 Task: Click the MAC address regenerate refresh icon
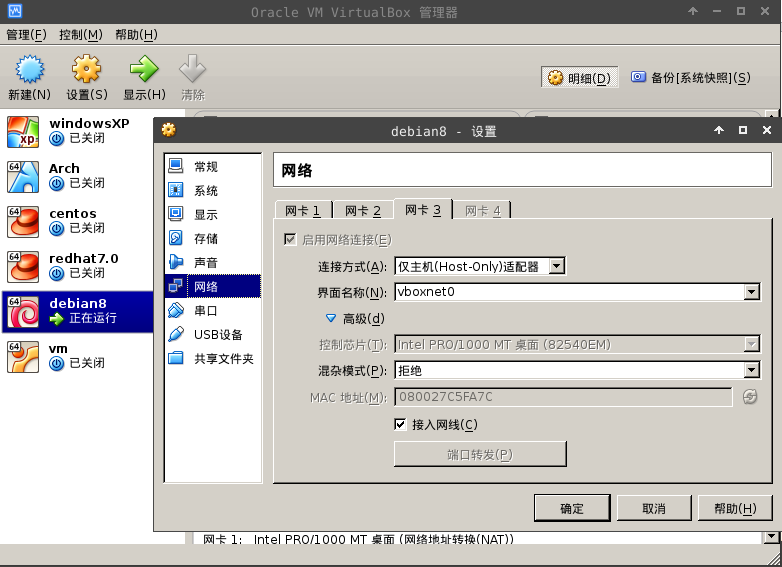(750, 397)
